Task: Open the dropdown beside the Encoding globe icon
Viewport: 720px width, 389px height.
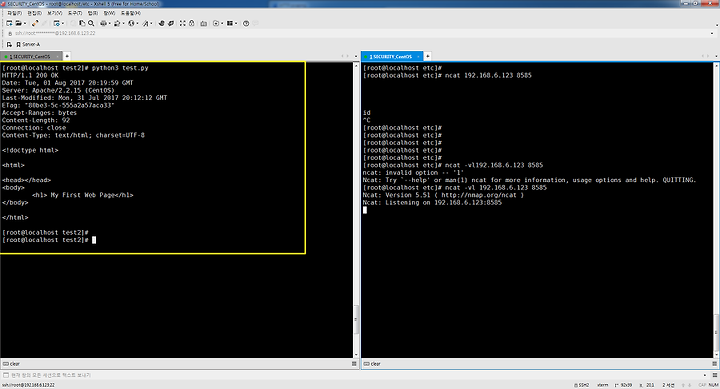Action: click(137, 23)
